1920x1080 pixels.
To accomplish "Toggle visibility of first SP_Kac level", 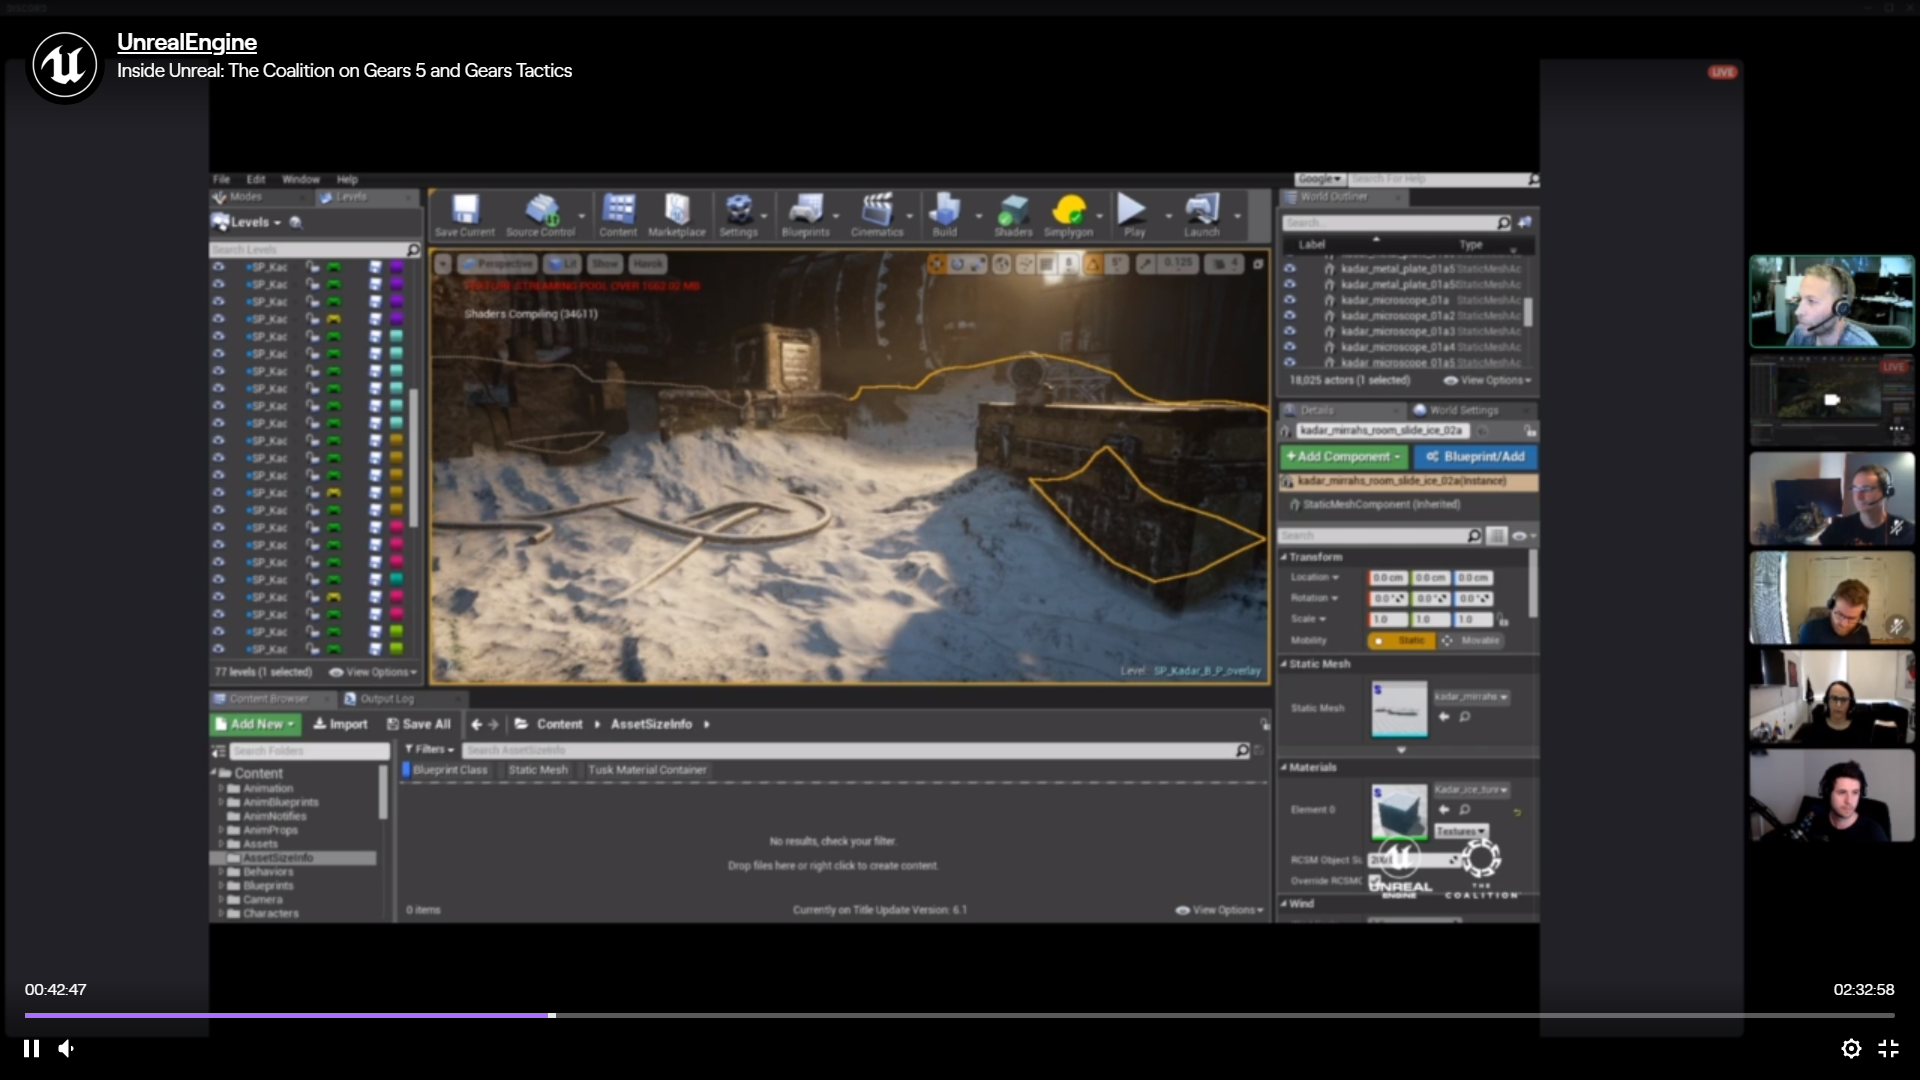I will click(218, 268).
